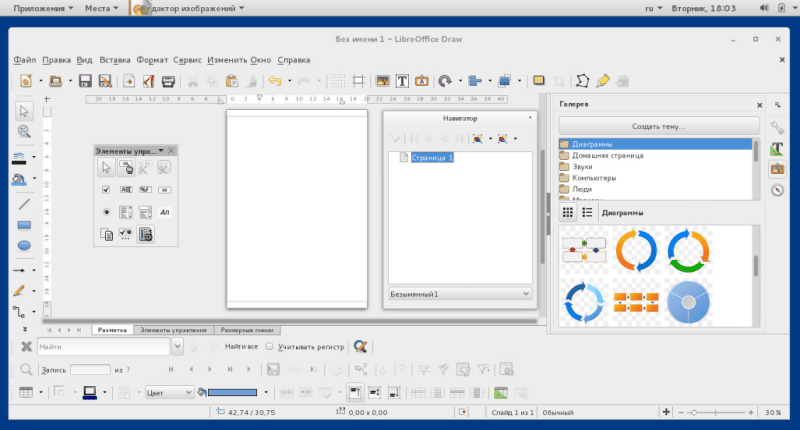Image resolution: width=800 pixels, height=430 pixels.
Task: Open the 'Безымянный1' document dropdown in Navigator
Action: (527, 295)
